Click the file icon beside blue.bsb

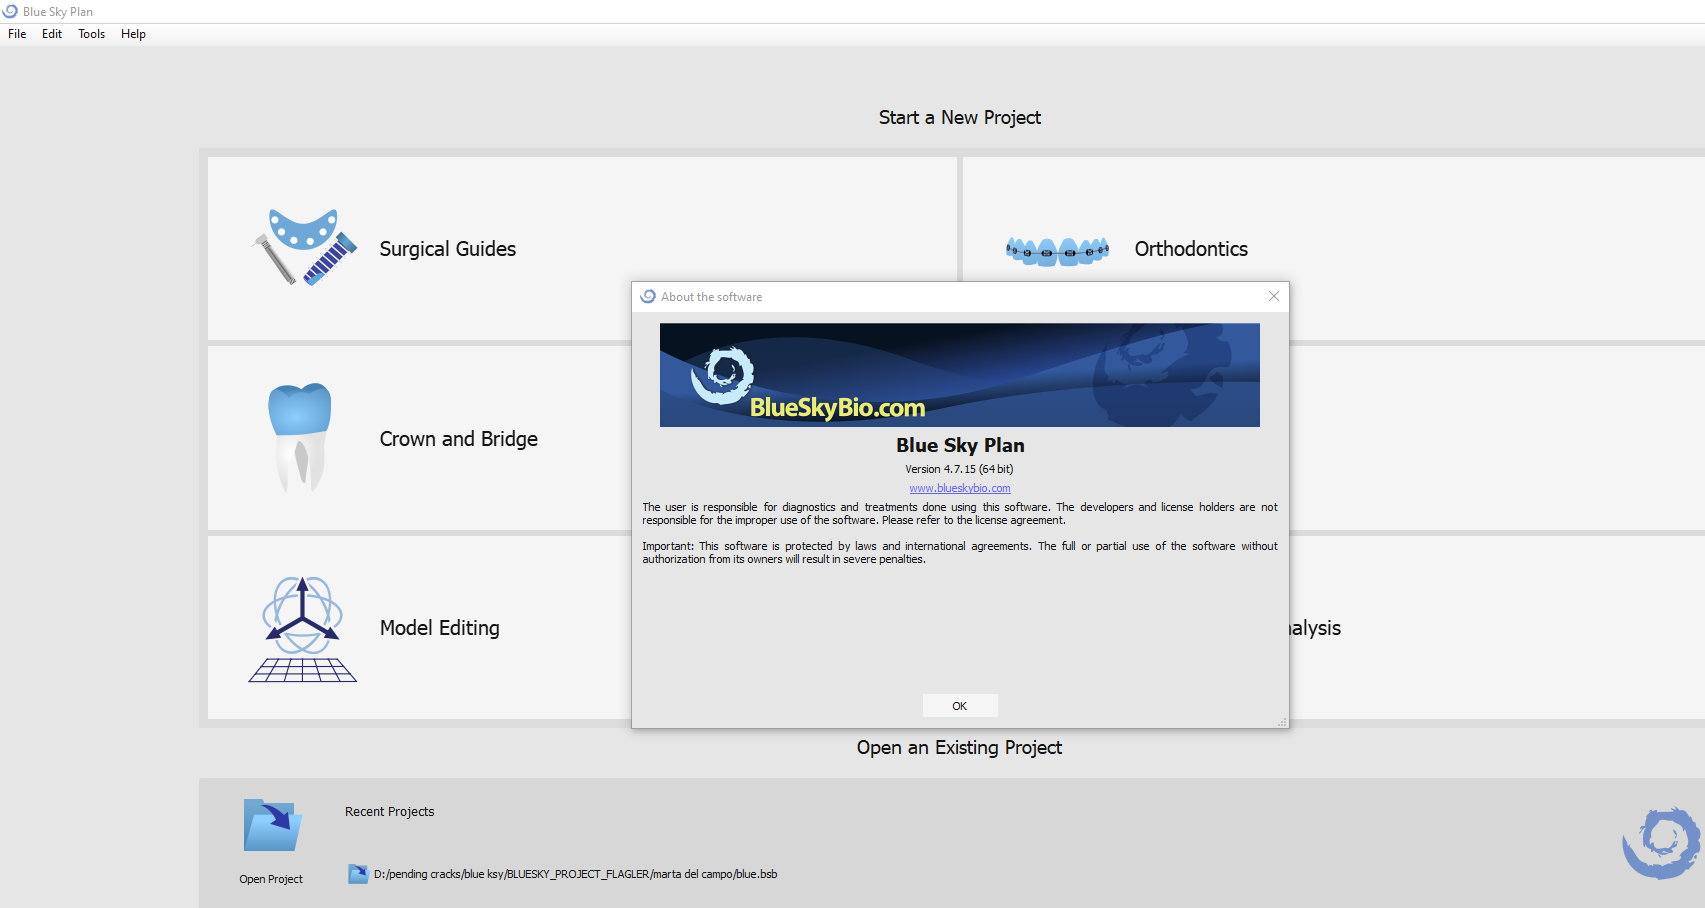(x=358, y=874)
